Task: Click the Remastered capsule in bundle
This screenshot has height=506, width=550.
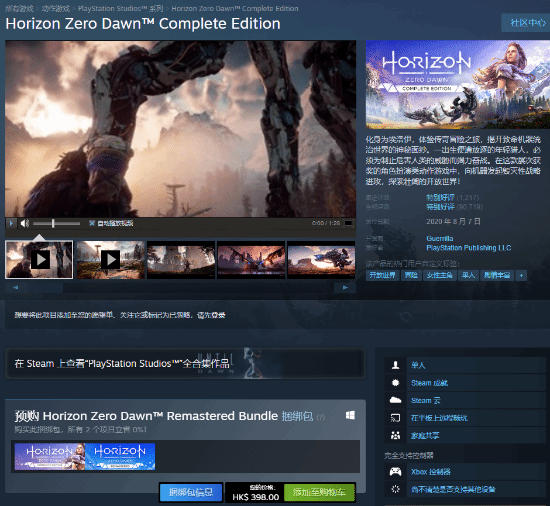Action: 120,456
